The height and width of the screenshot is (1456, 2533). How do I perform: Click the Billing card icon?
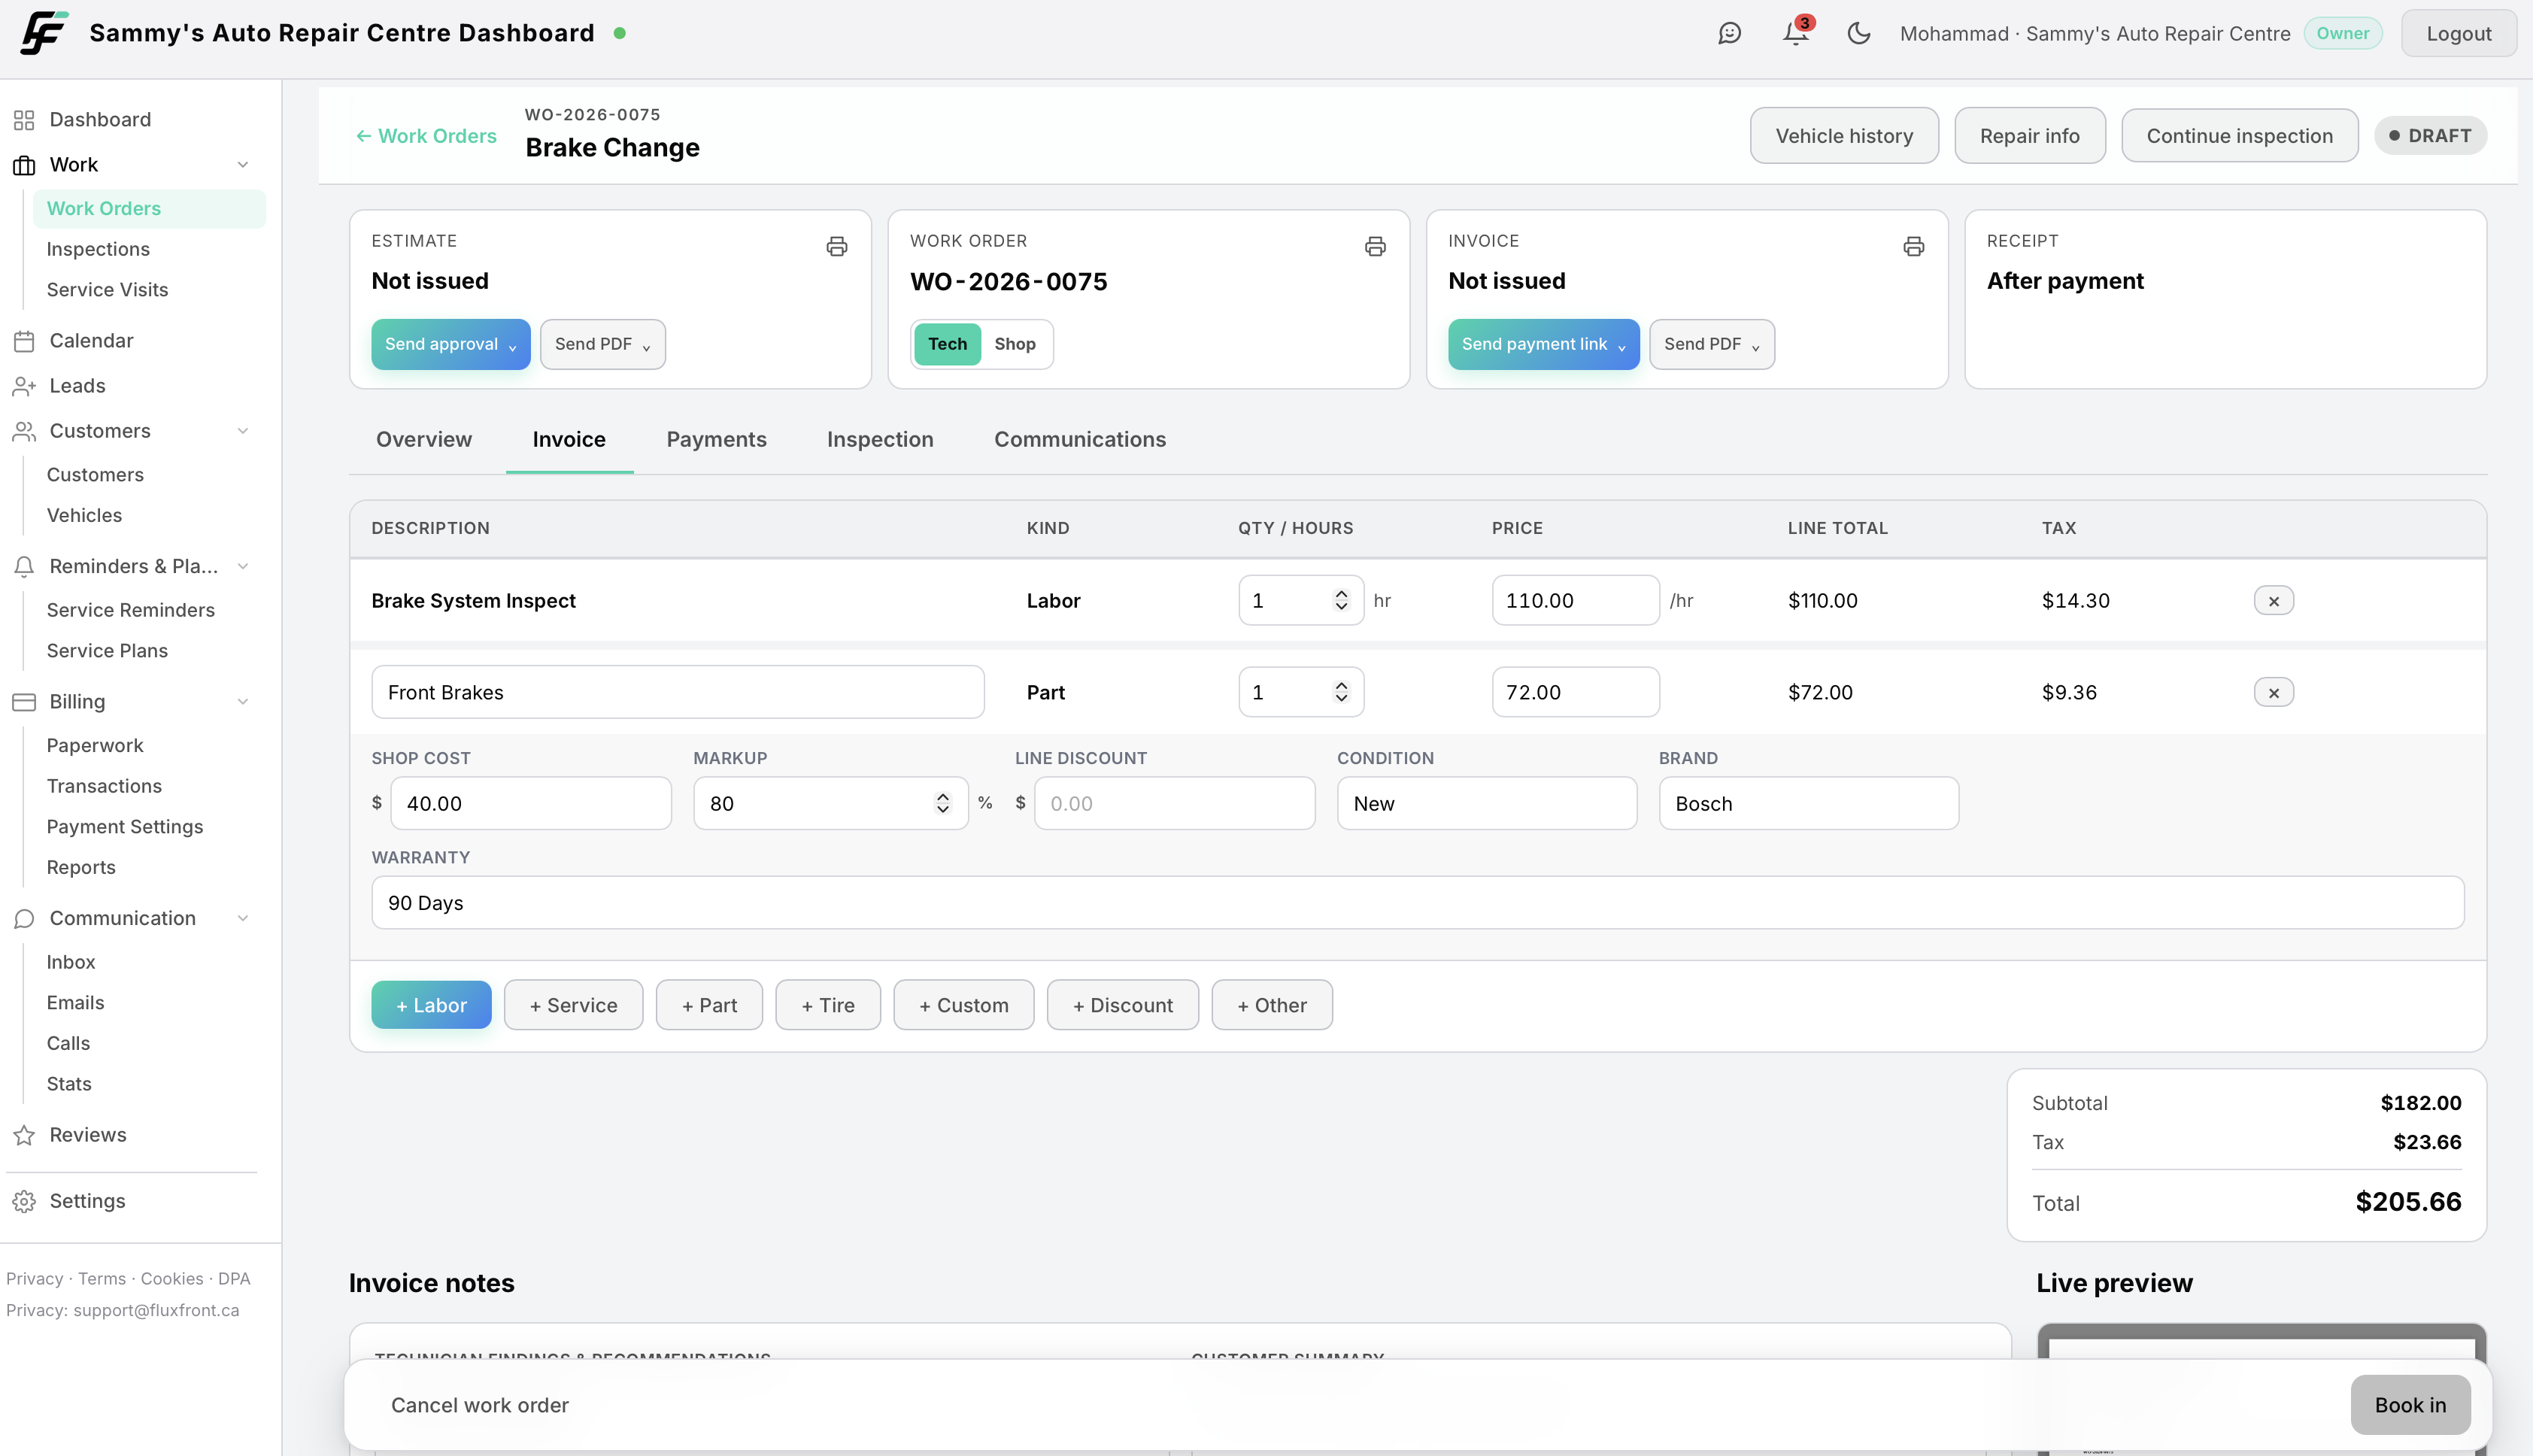click(24, 702)
